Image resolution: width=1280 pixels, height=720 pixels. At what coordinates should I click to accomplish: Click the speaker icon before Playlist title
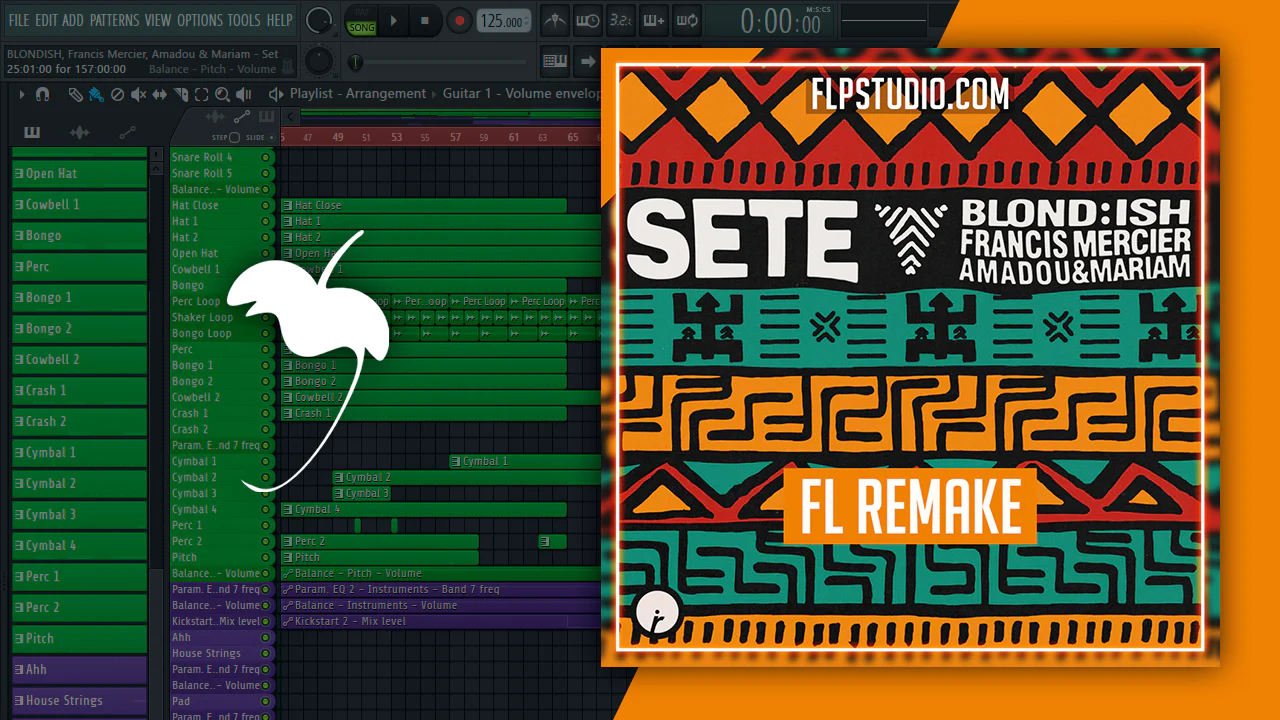coord(276,94)
